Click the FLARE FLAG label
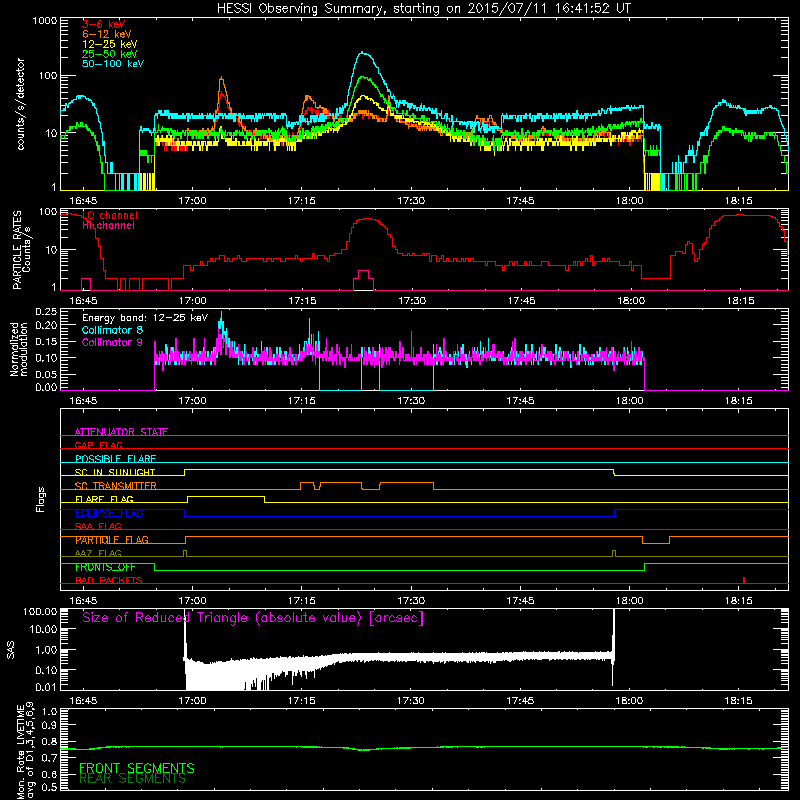 coord(104,499)
